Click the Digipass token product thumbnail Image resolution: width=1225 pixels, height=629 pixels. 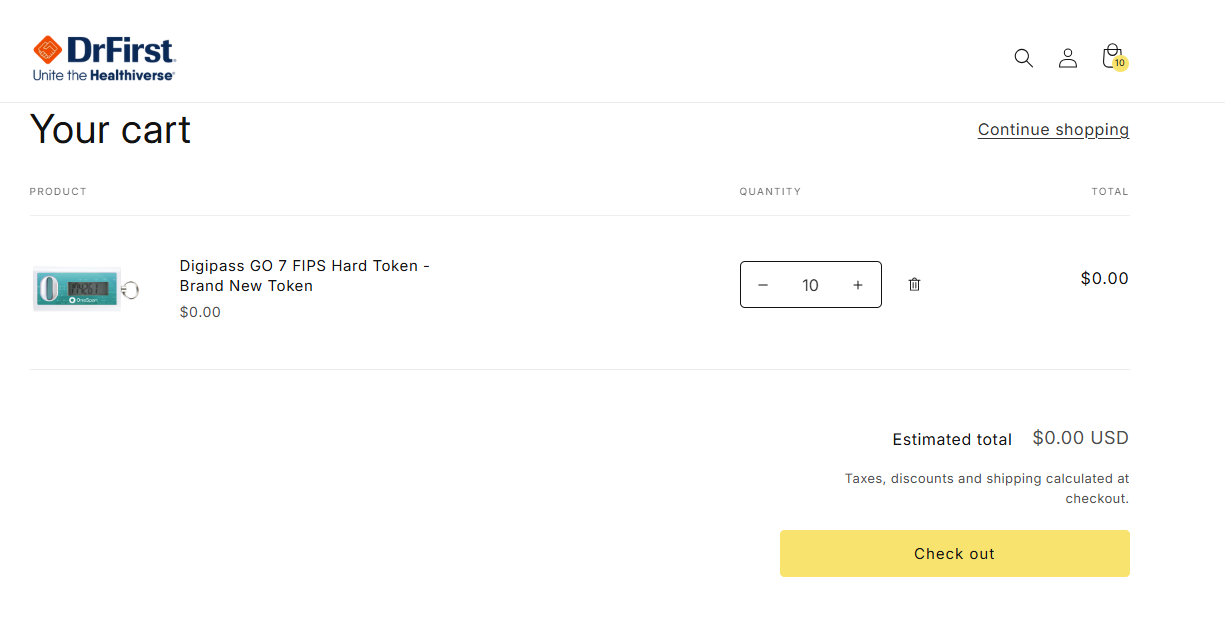[x=86, y=288]
